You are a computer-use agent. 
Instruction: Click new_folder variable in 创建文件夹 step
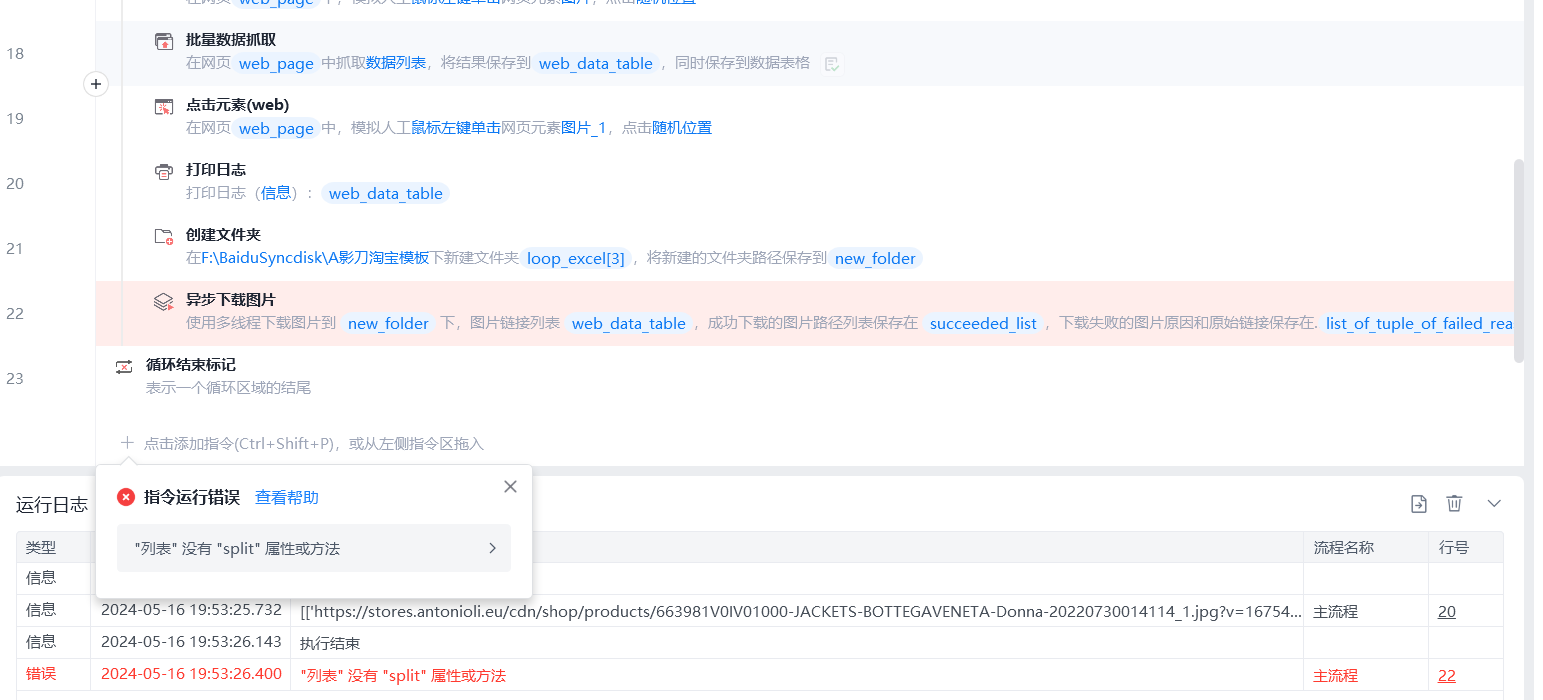tap(875, 259)
